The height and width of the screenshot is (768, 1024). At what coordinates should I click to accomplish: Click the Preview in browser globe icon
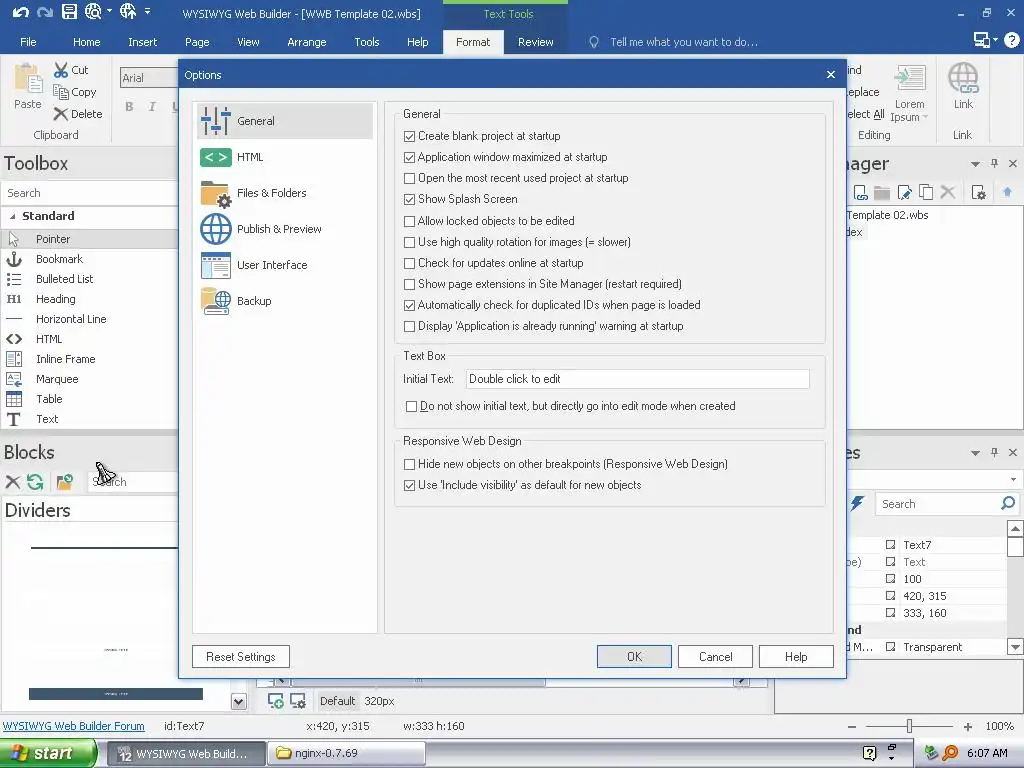(93, 12)
